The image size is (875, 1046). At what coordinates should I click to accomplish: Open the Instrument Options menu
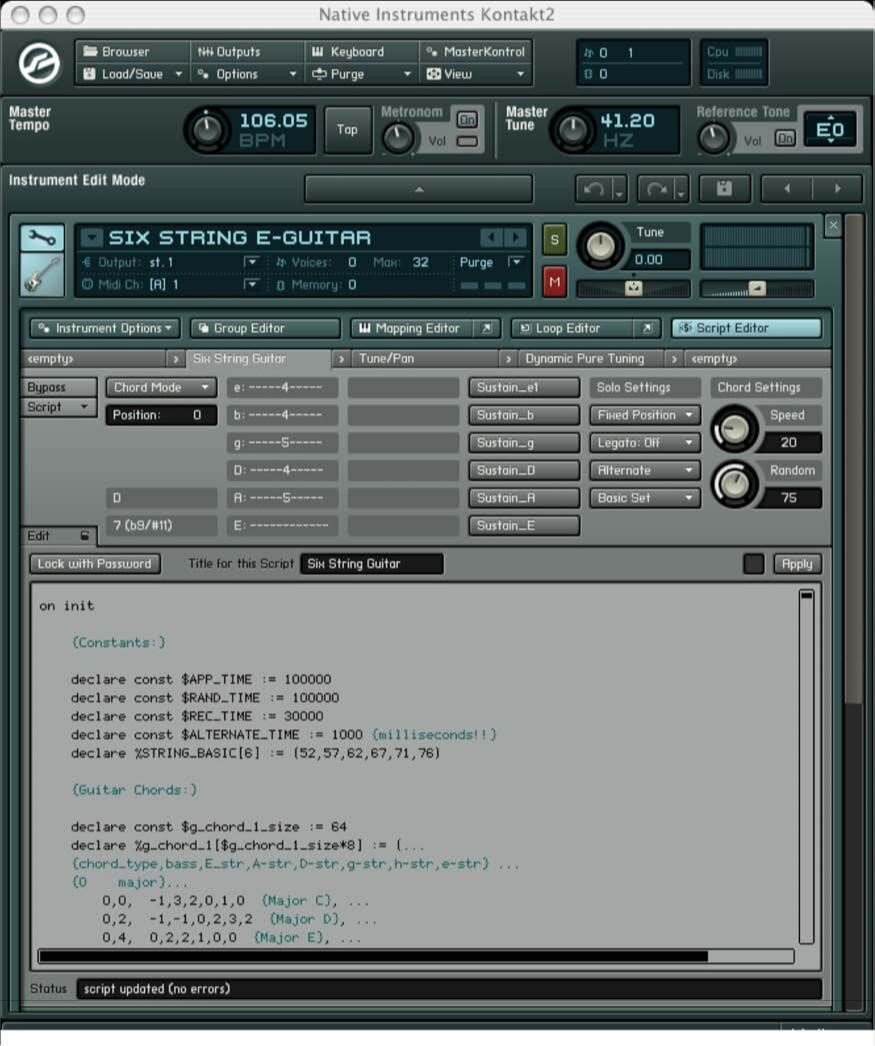105,328
